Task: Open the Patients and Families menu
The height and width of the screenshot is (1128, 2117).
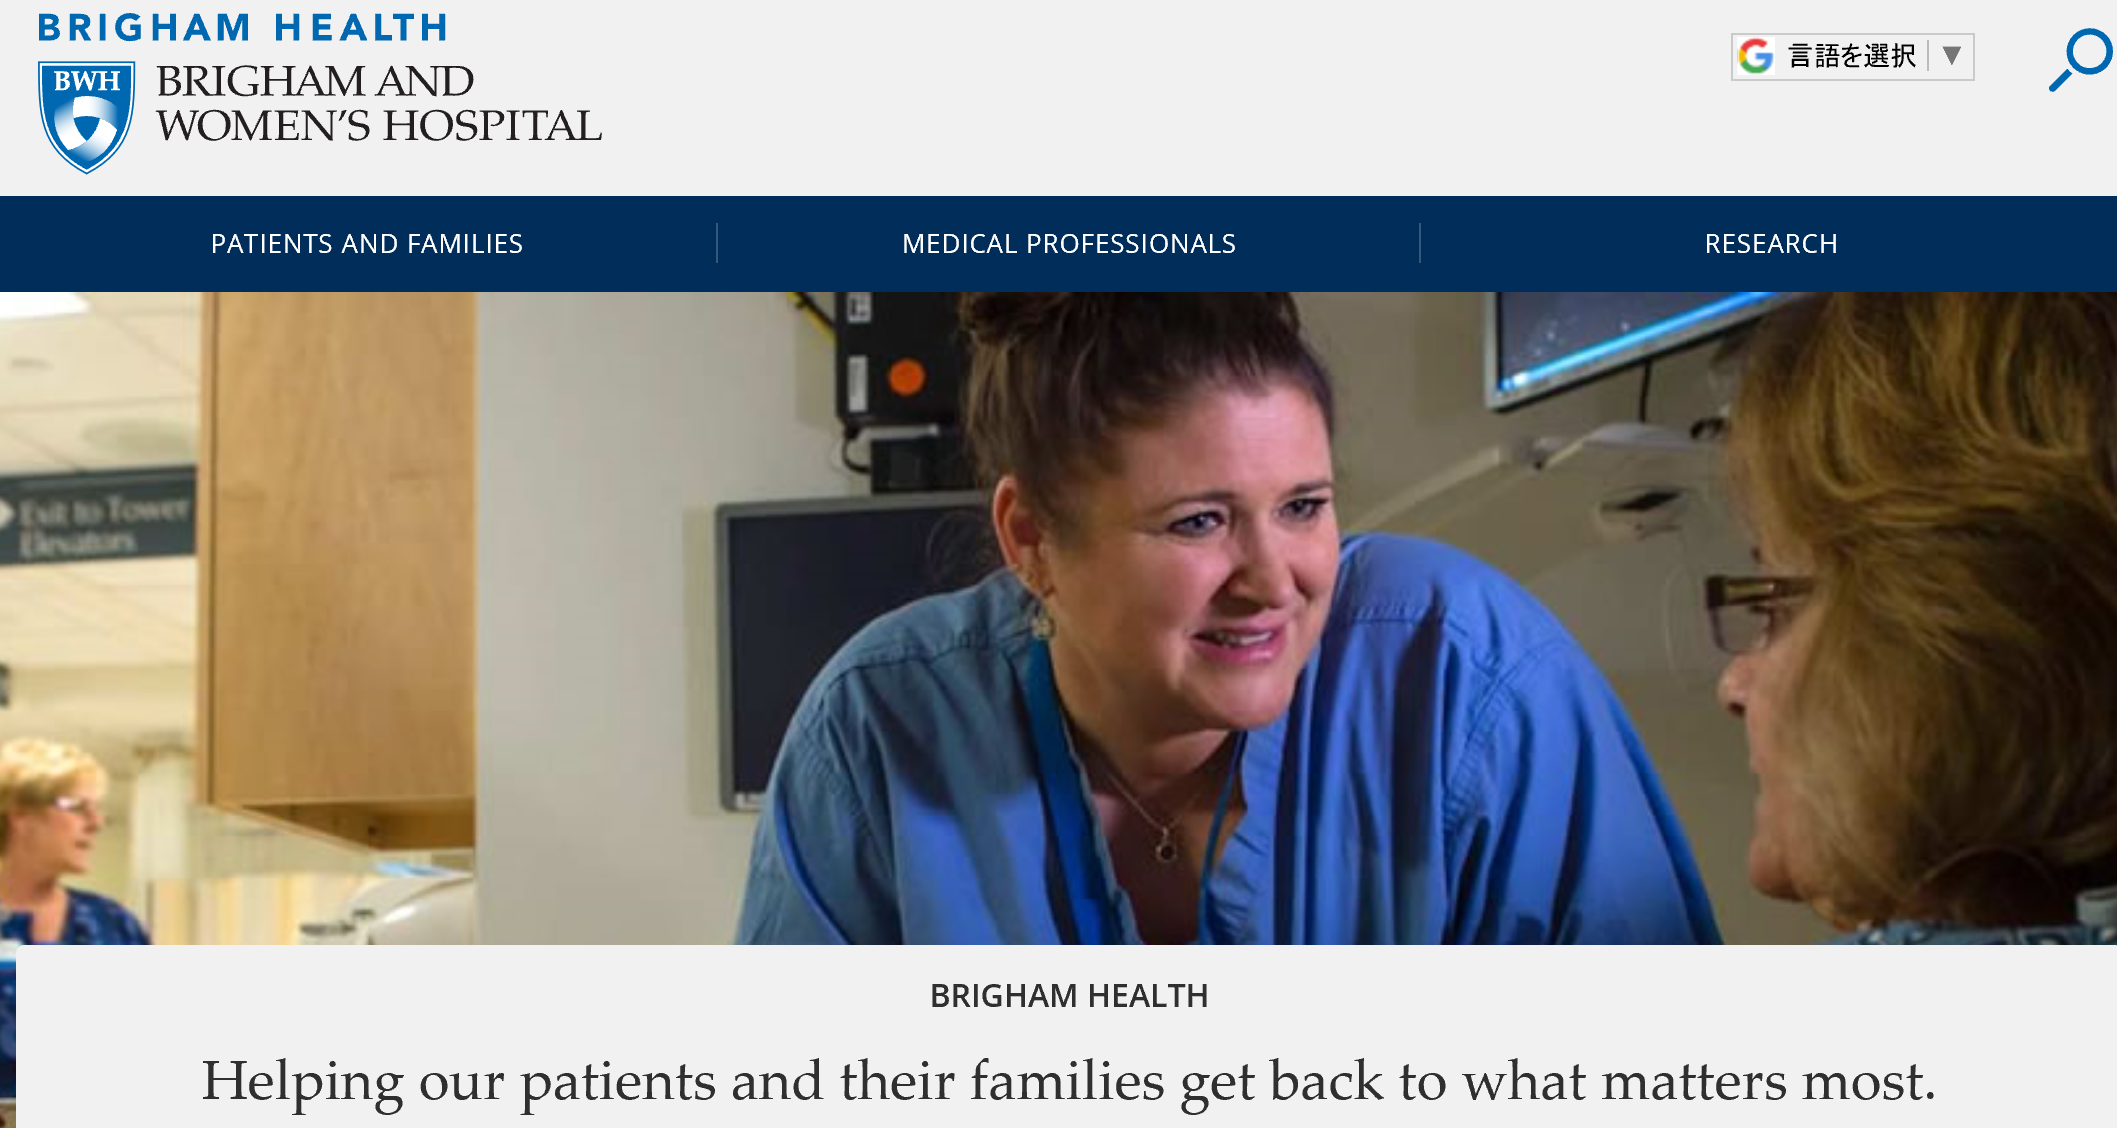Action: click(x=366, y=244)
